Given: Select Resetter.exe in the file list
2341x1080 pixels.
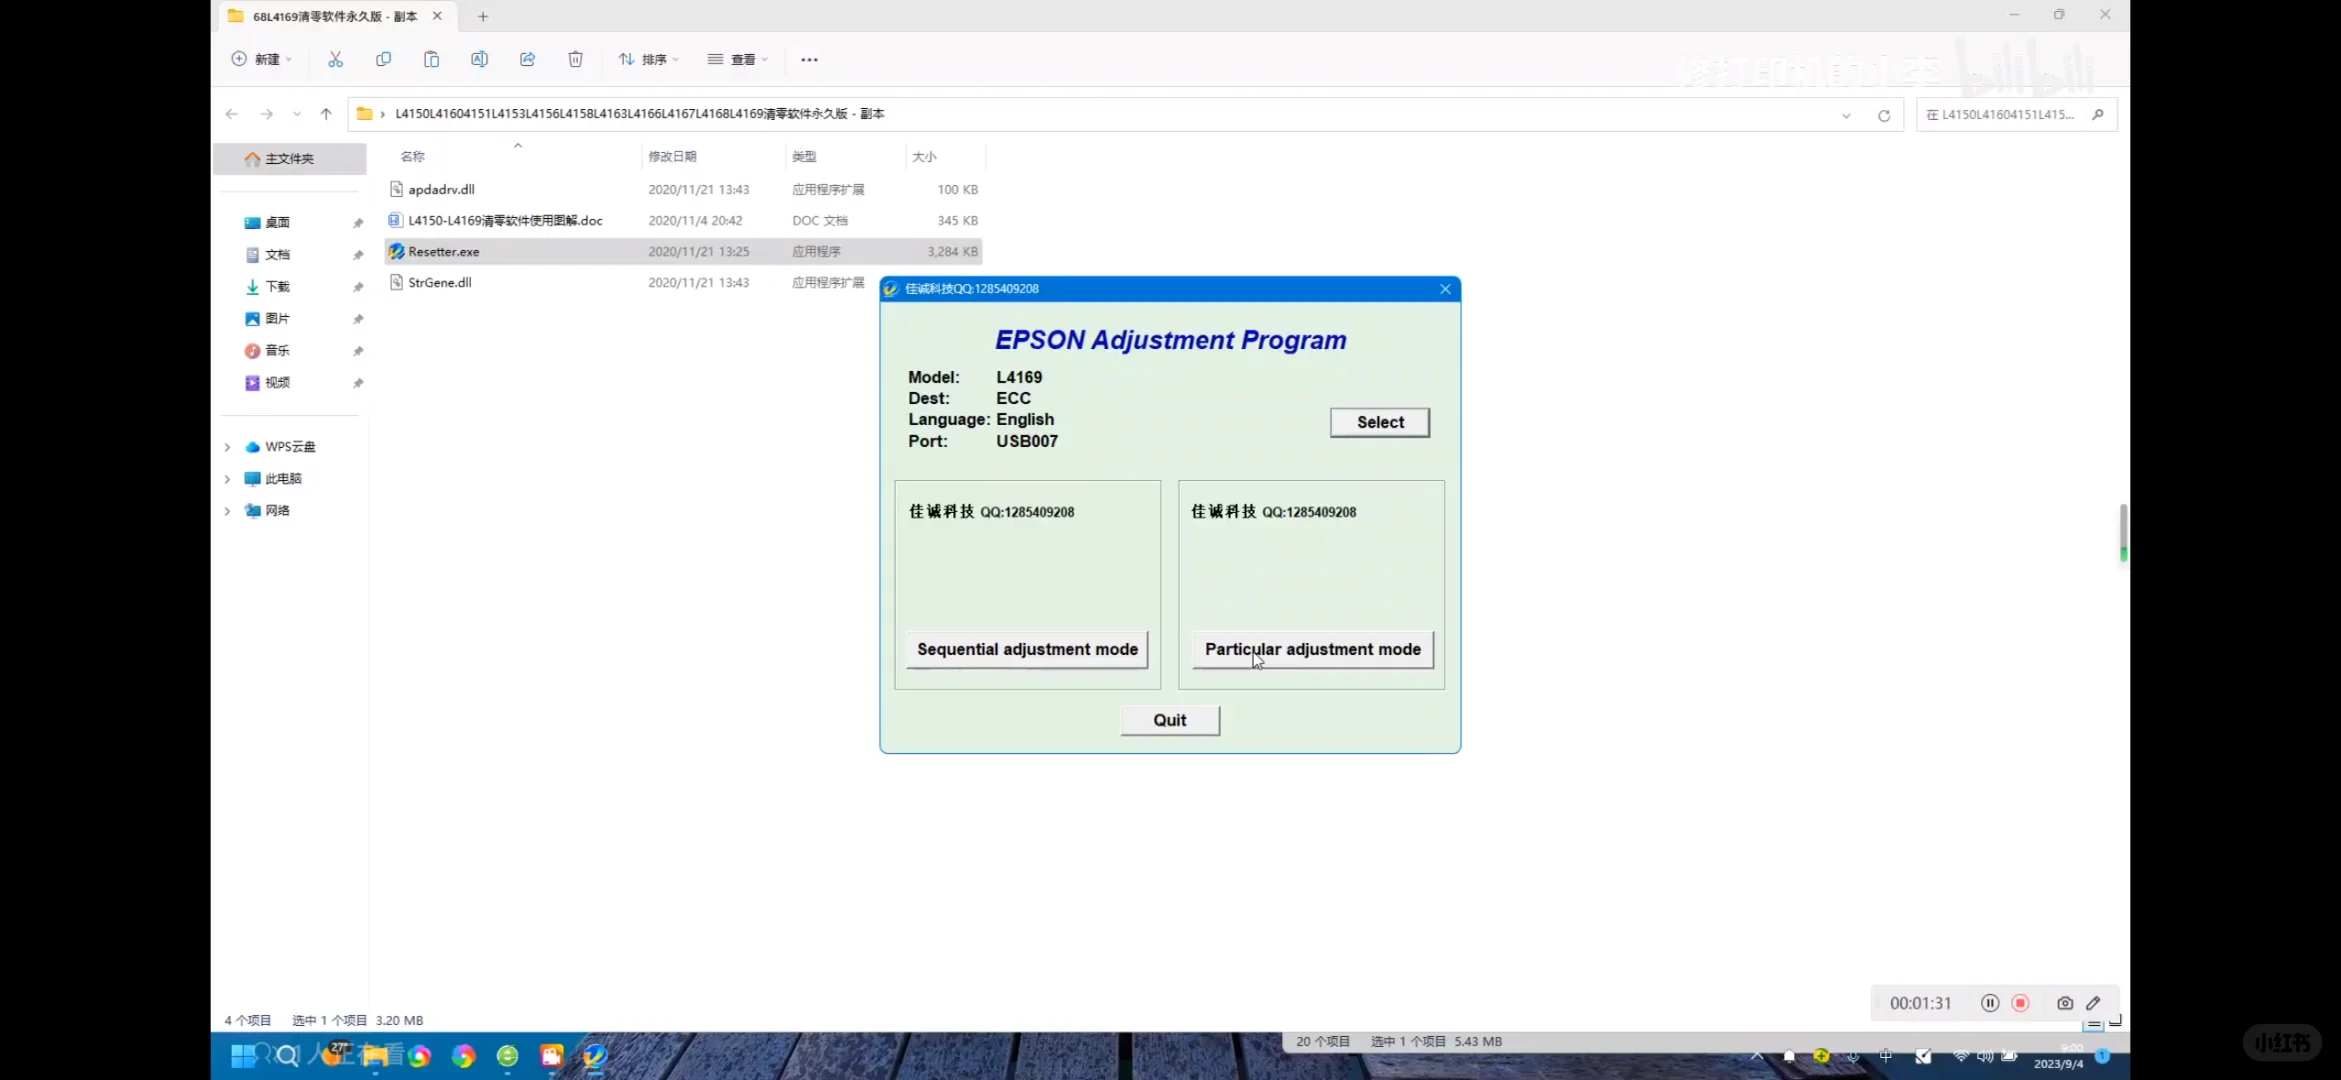Looking at the screenshot, I should [x=444, y=252].
